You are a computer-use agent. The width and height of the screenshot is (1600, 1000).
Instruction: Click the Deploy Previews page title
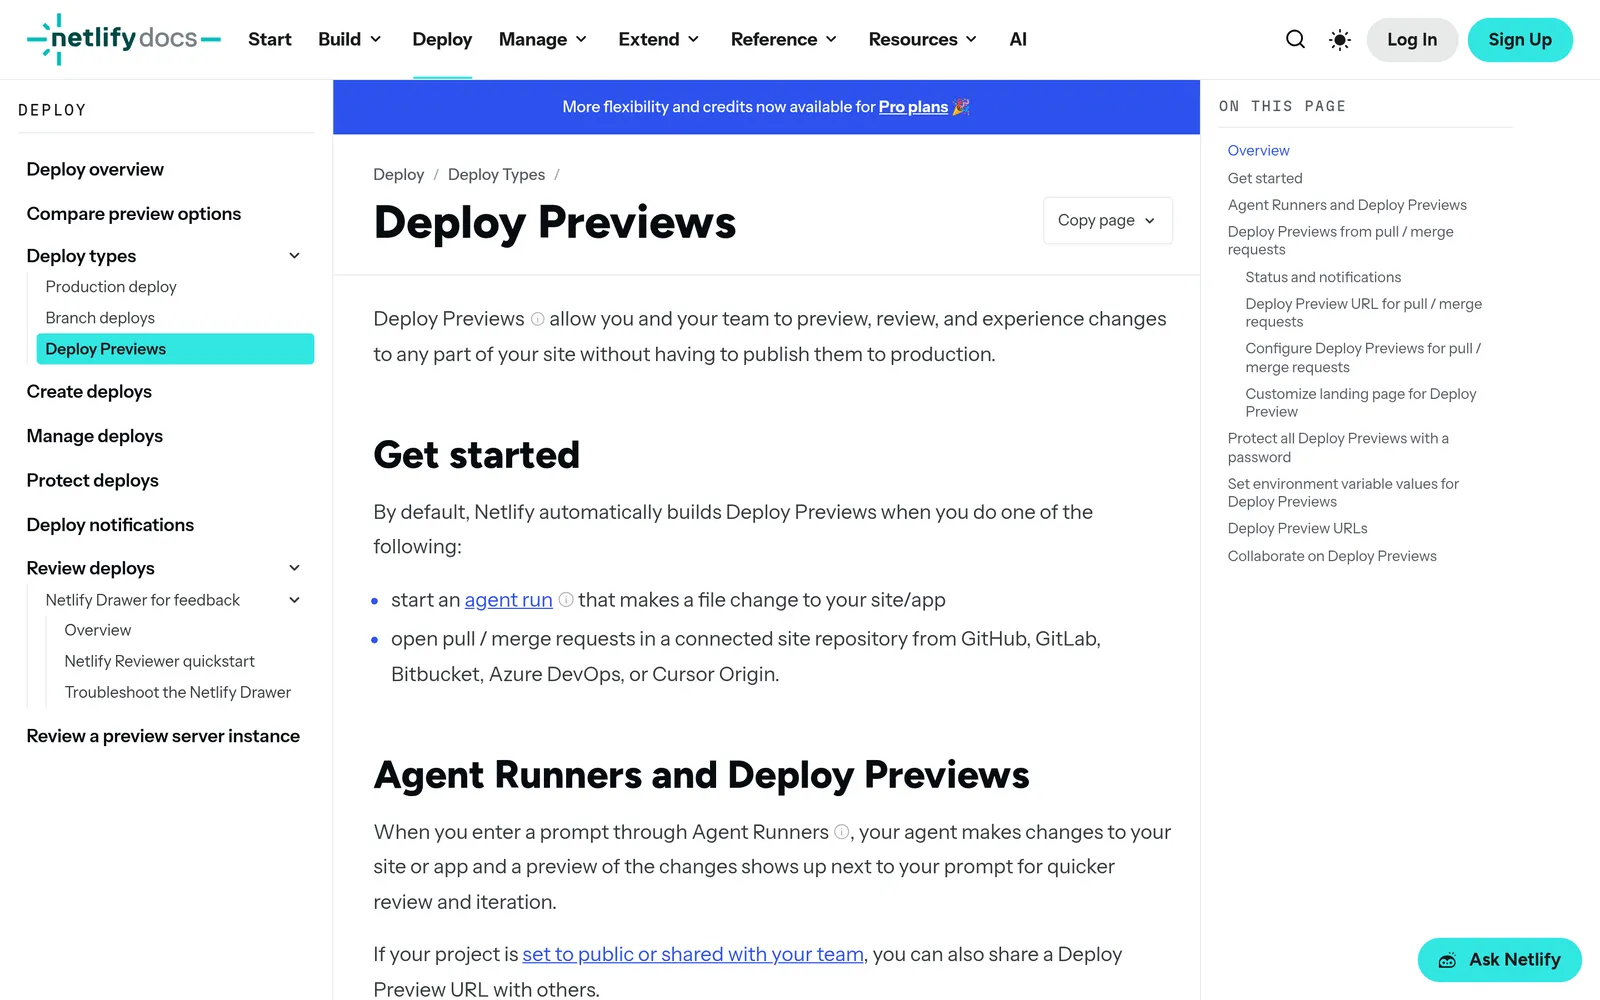(555, 222)
